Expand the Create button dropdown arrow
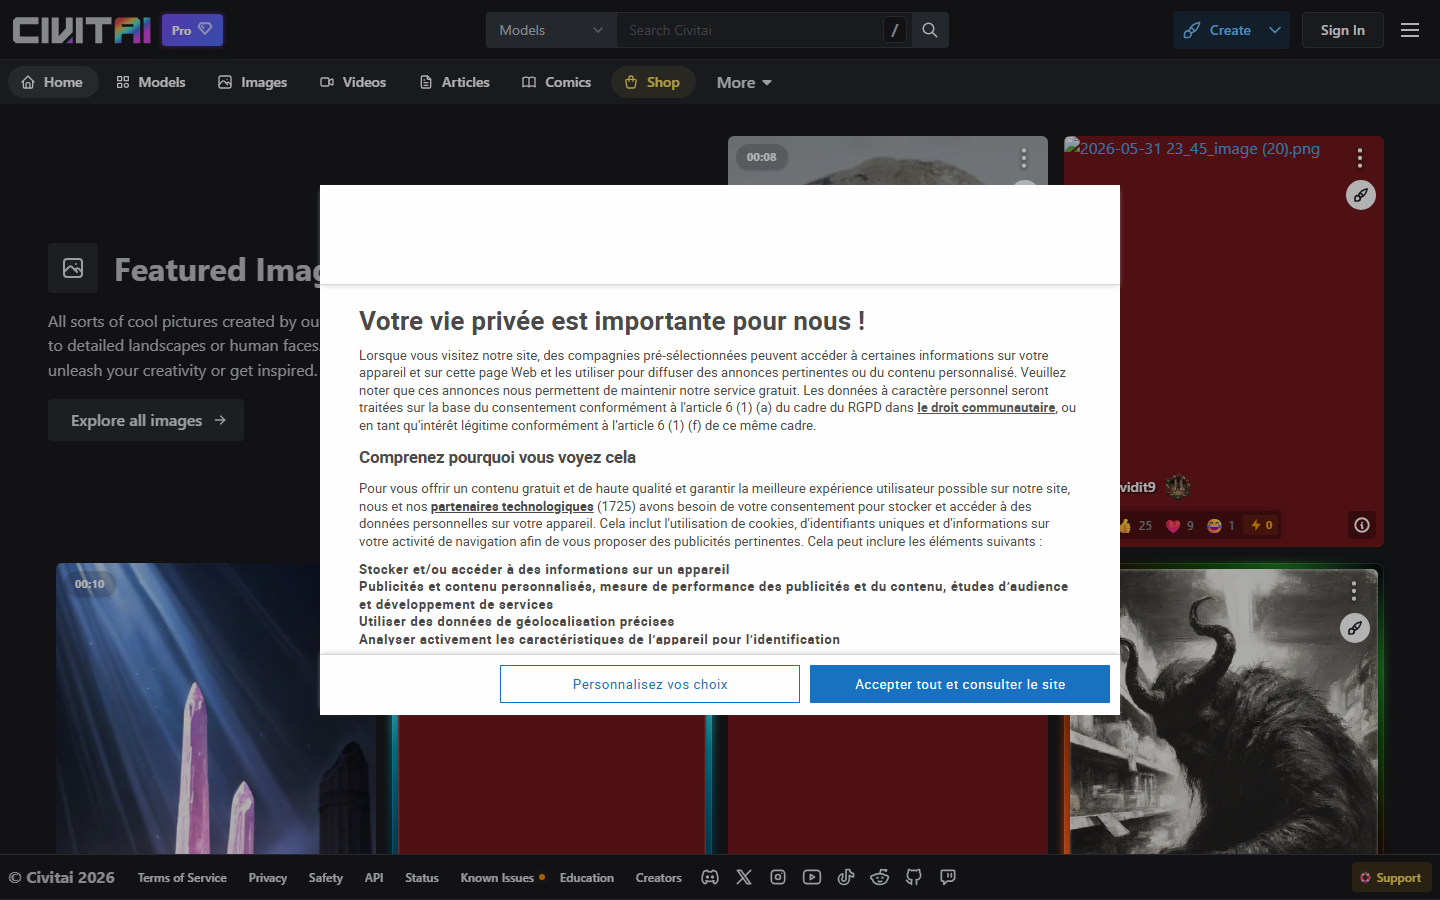The image size is (1440, 900). point(1275,30)
